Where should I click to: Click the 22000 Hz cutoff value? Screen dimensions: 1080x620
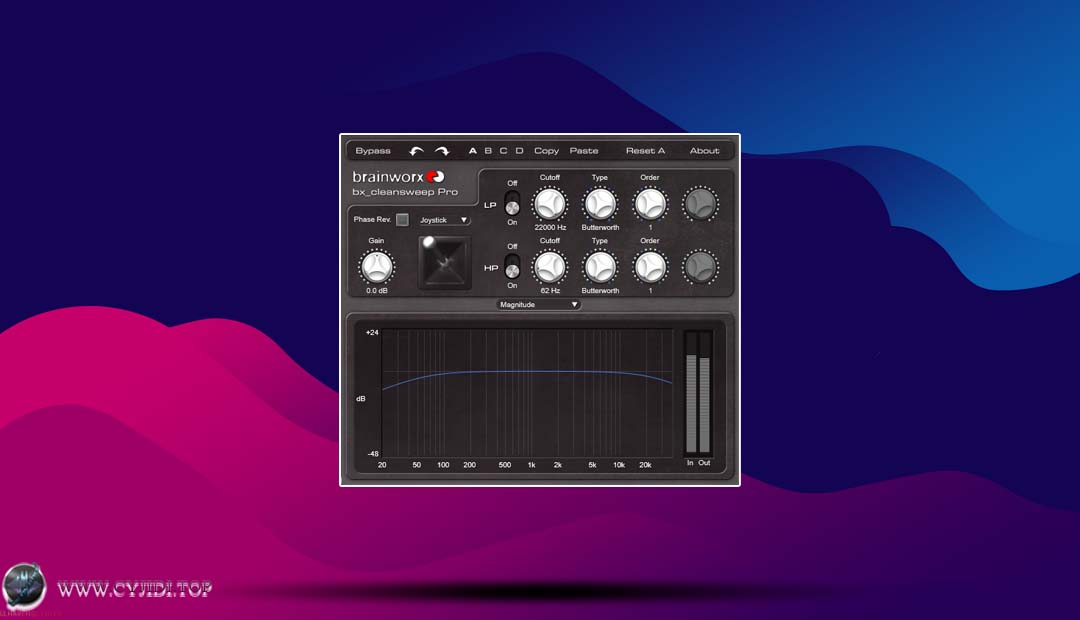550,227
